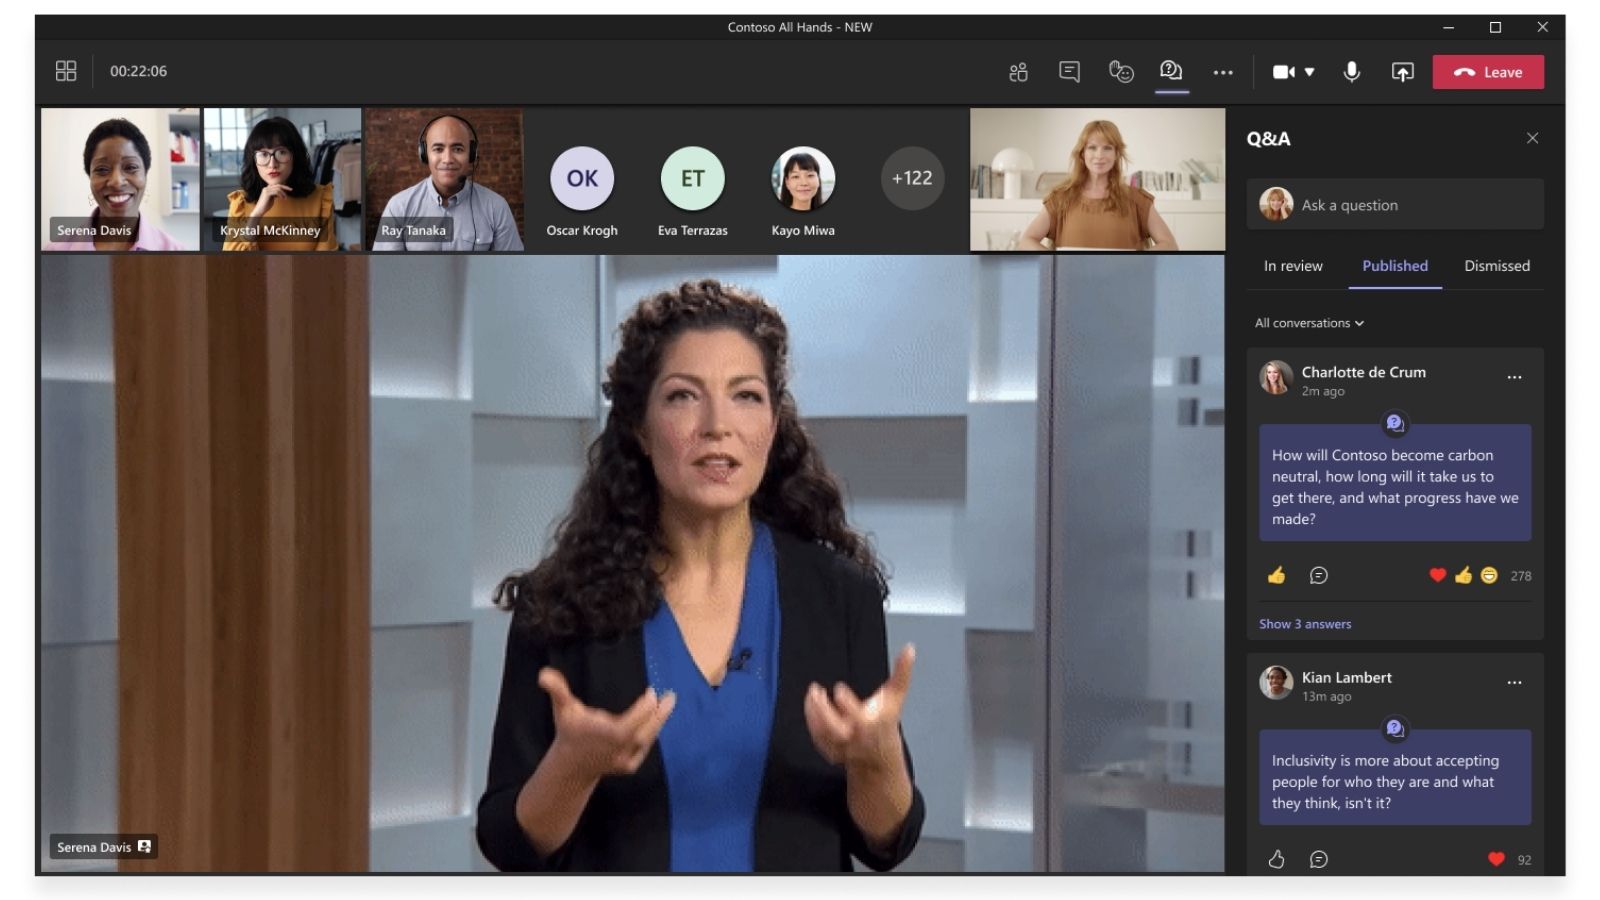Open the participants list icon

point(1018,72)
